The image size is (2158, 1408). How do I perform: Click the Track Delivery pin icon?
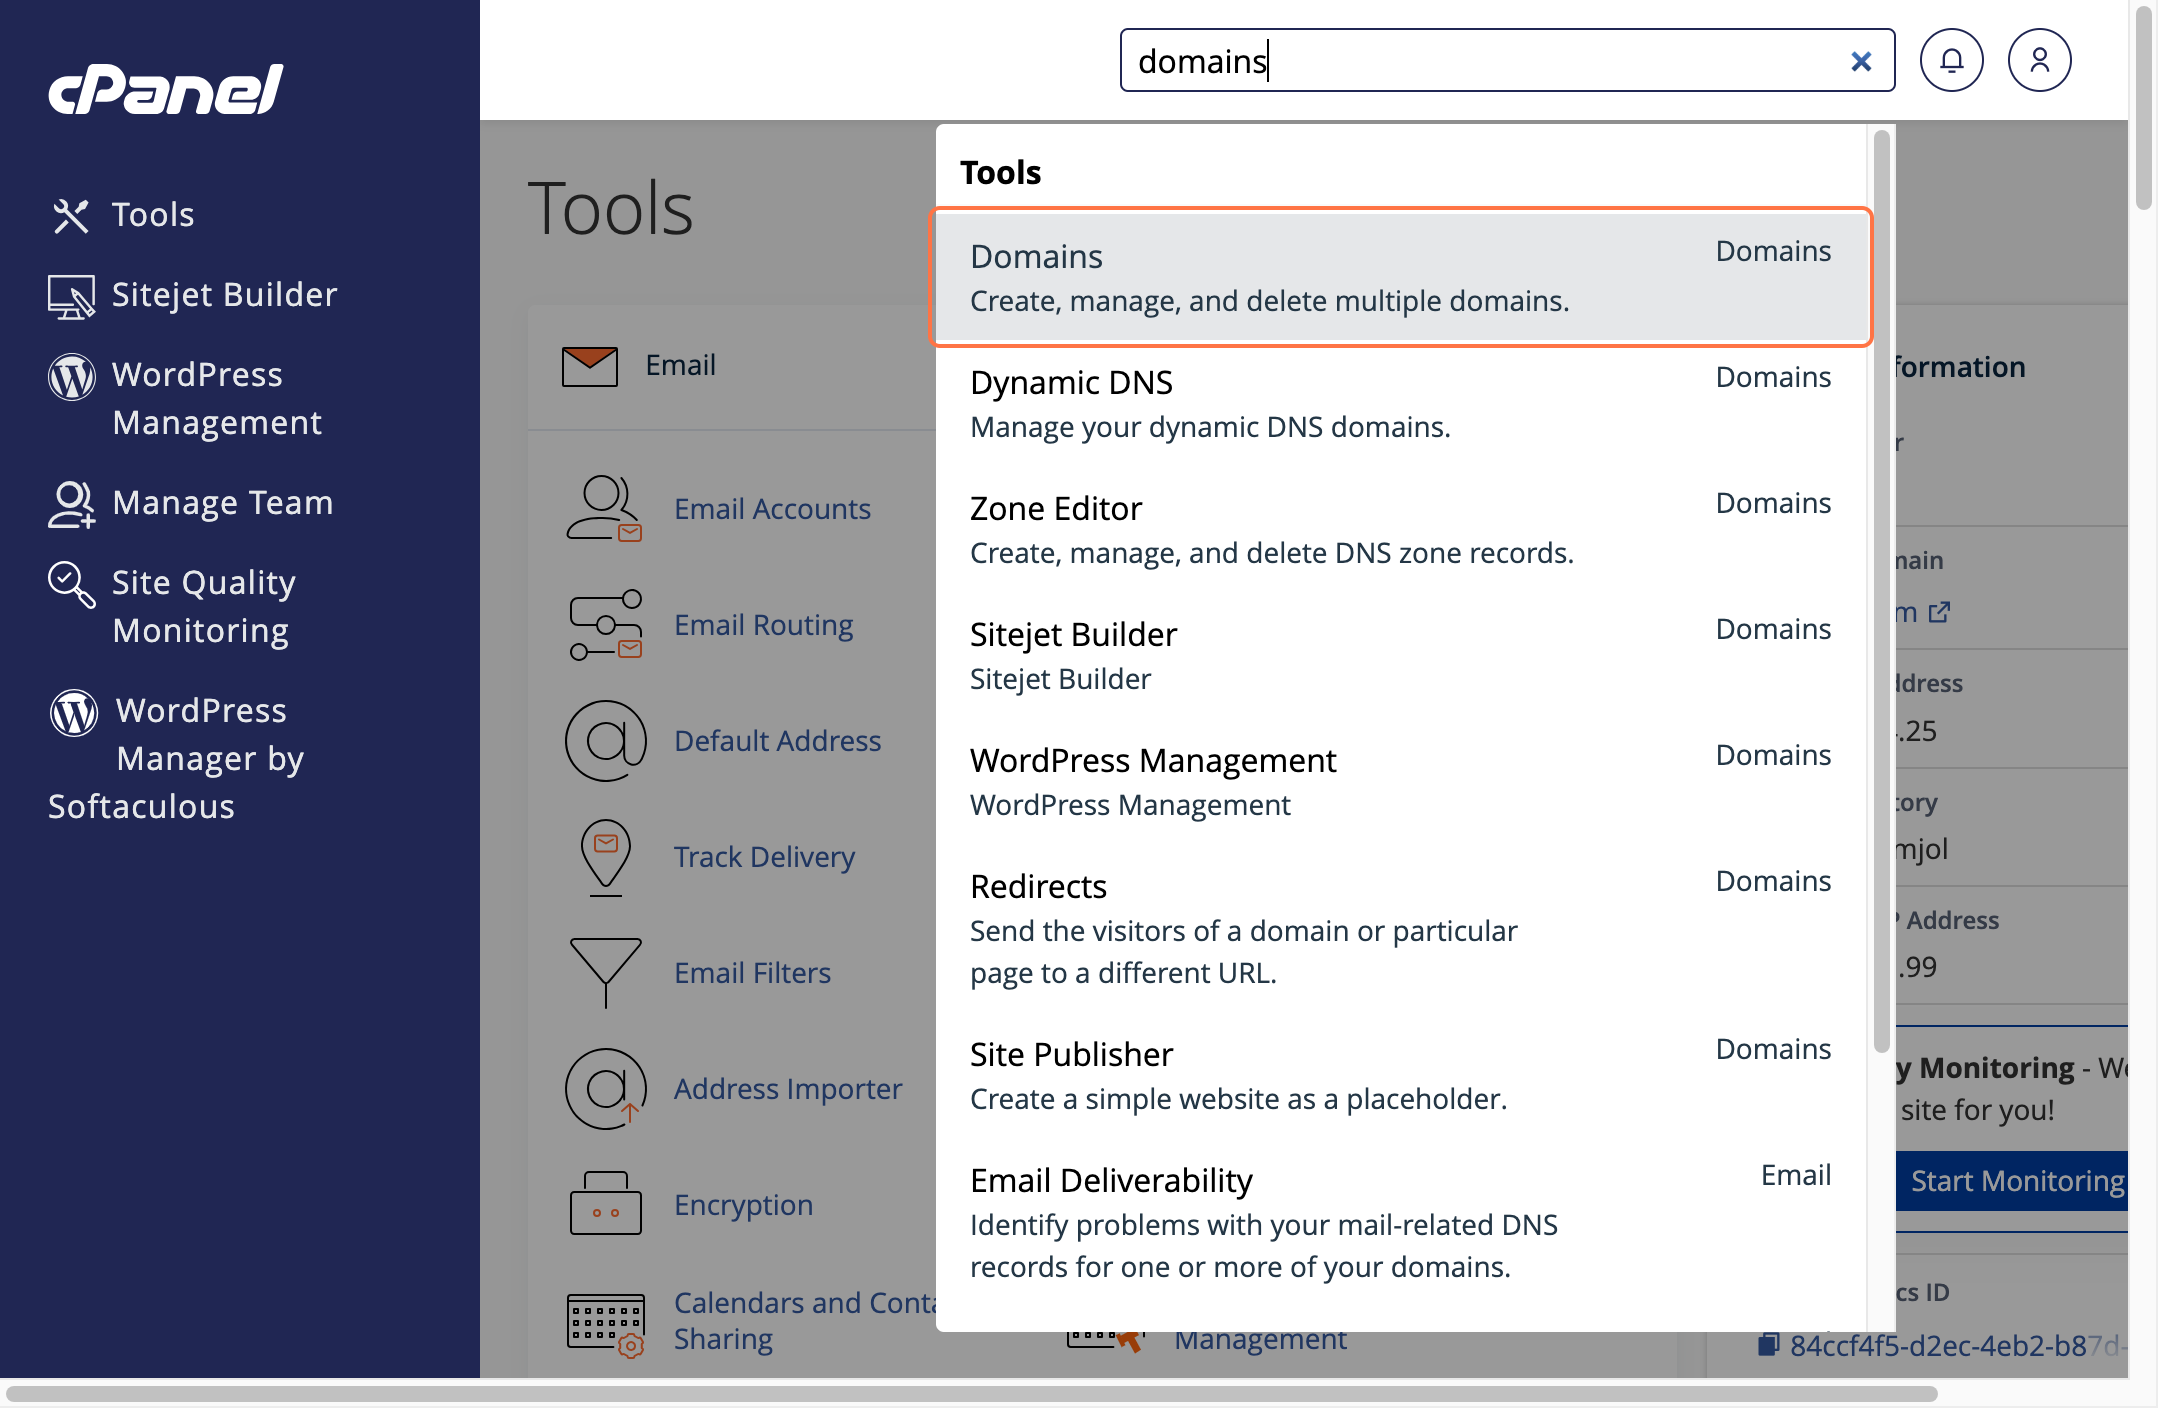point(605,857)
